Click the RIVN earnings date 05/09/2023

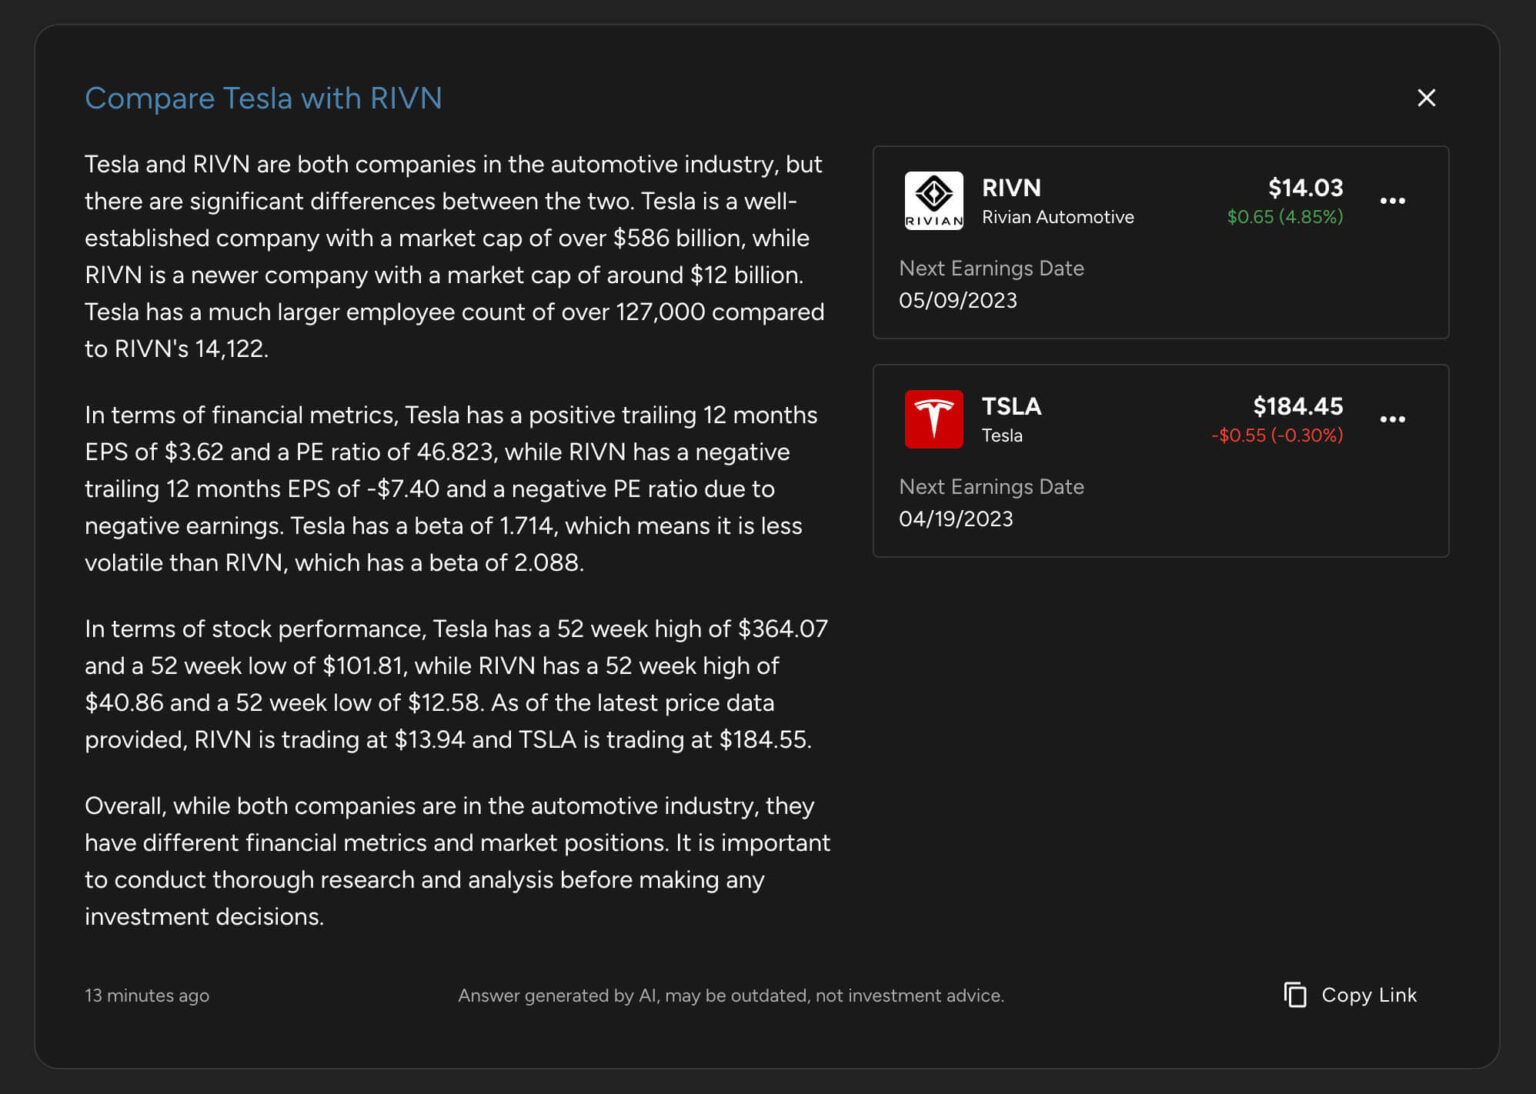coord(957,300)
